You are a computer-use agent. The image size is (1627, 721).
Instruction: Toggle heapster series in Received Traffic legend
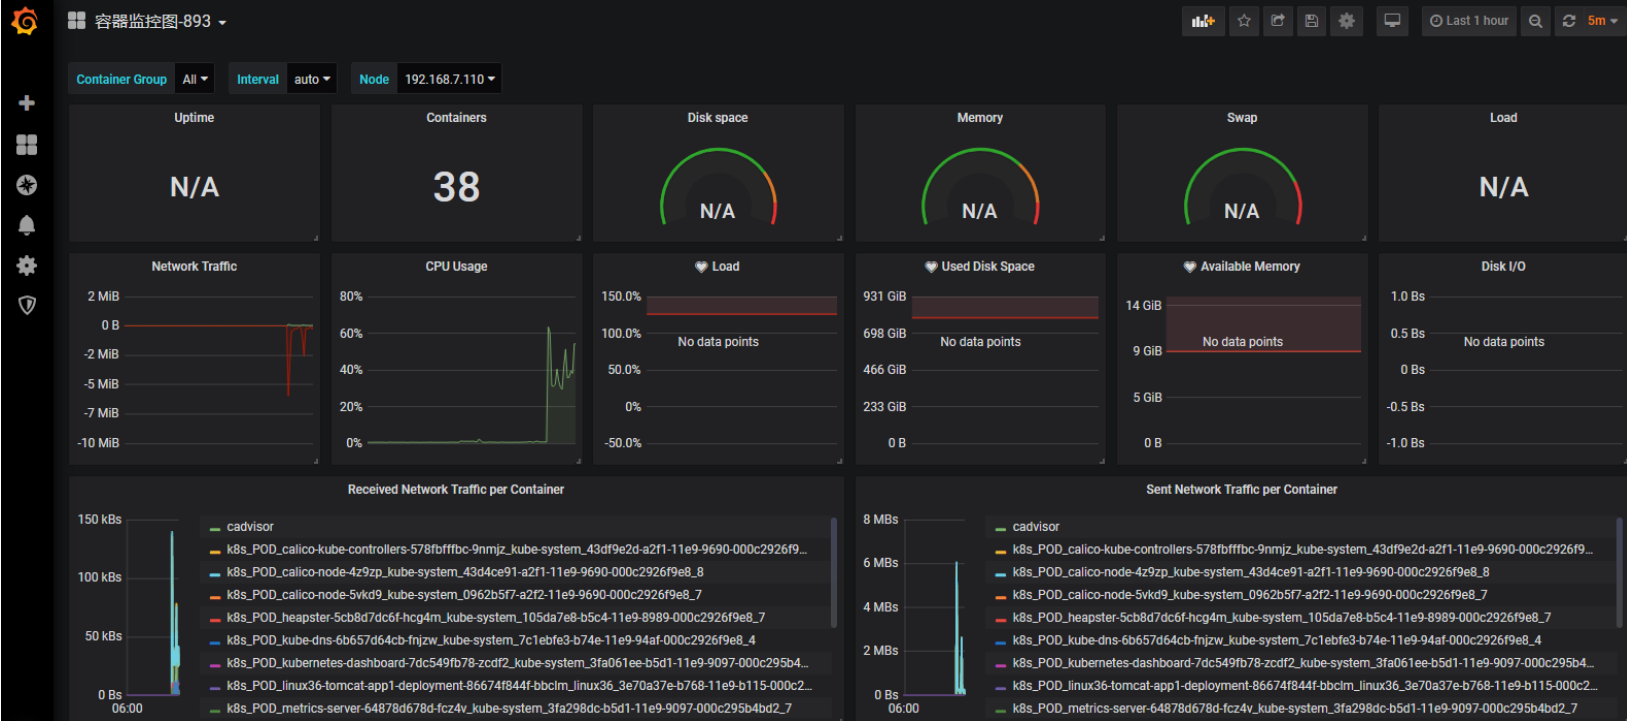[496, 618]
